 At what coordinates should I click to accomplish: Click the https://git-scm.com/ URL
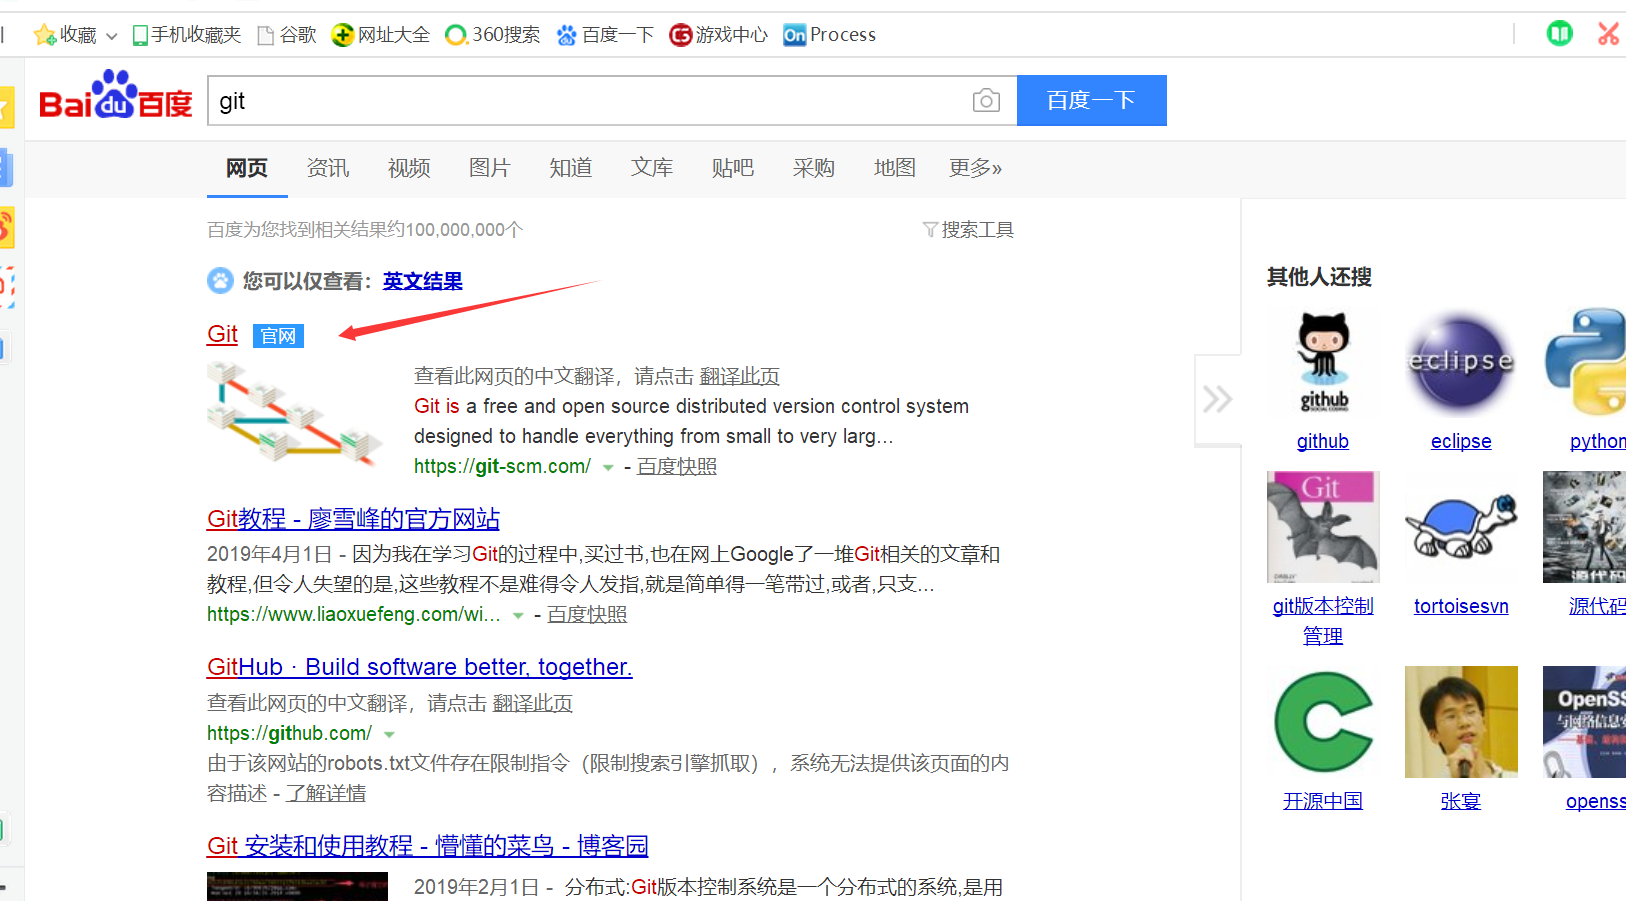(503, 467)
